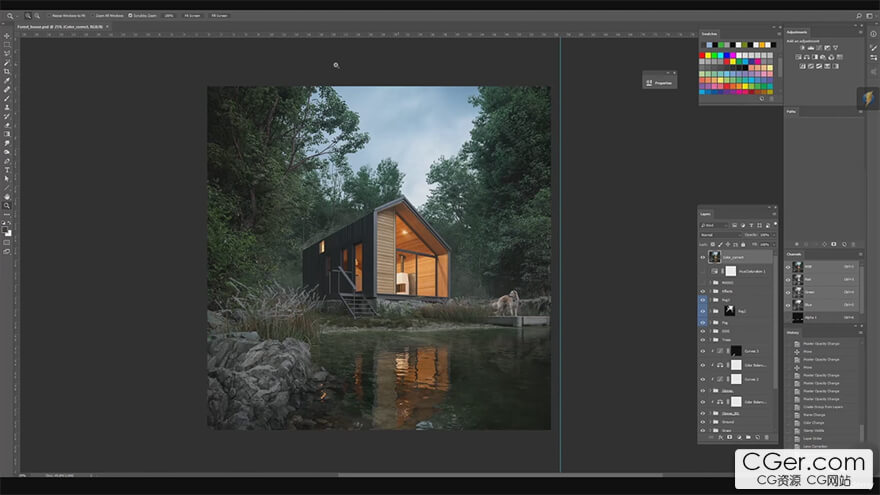Select the Move tool
The height and width of the screenshot is (495, 880).
click(7, 36)
